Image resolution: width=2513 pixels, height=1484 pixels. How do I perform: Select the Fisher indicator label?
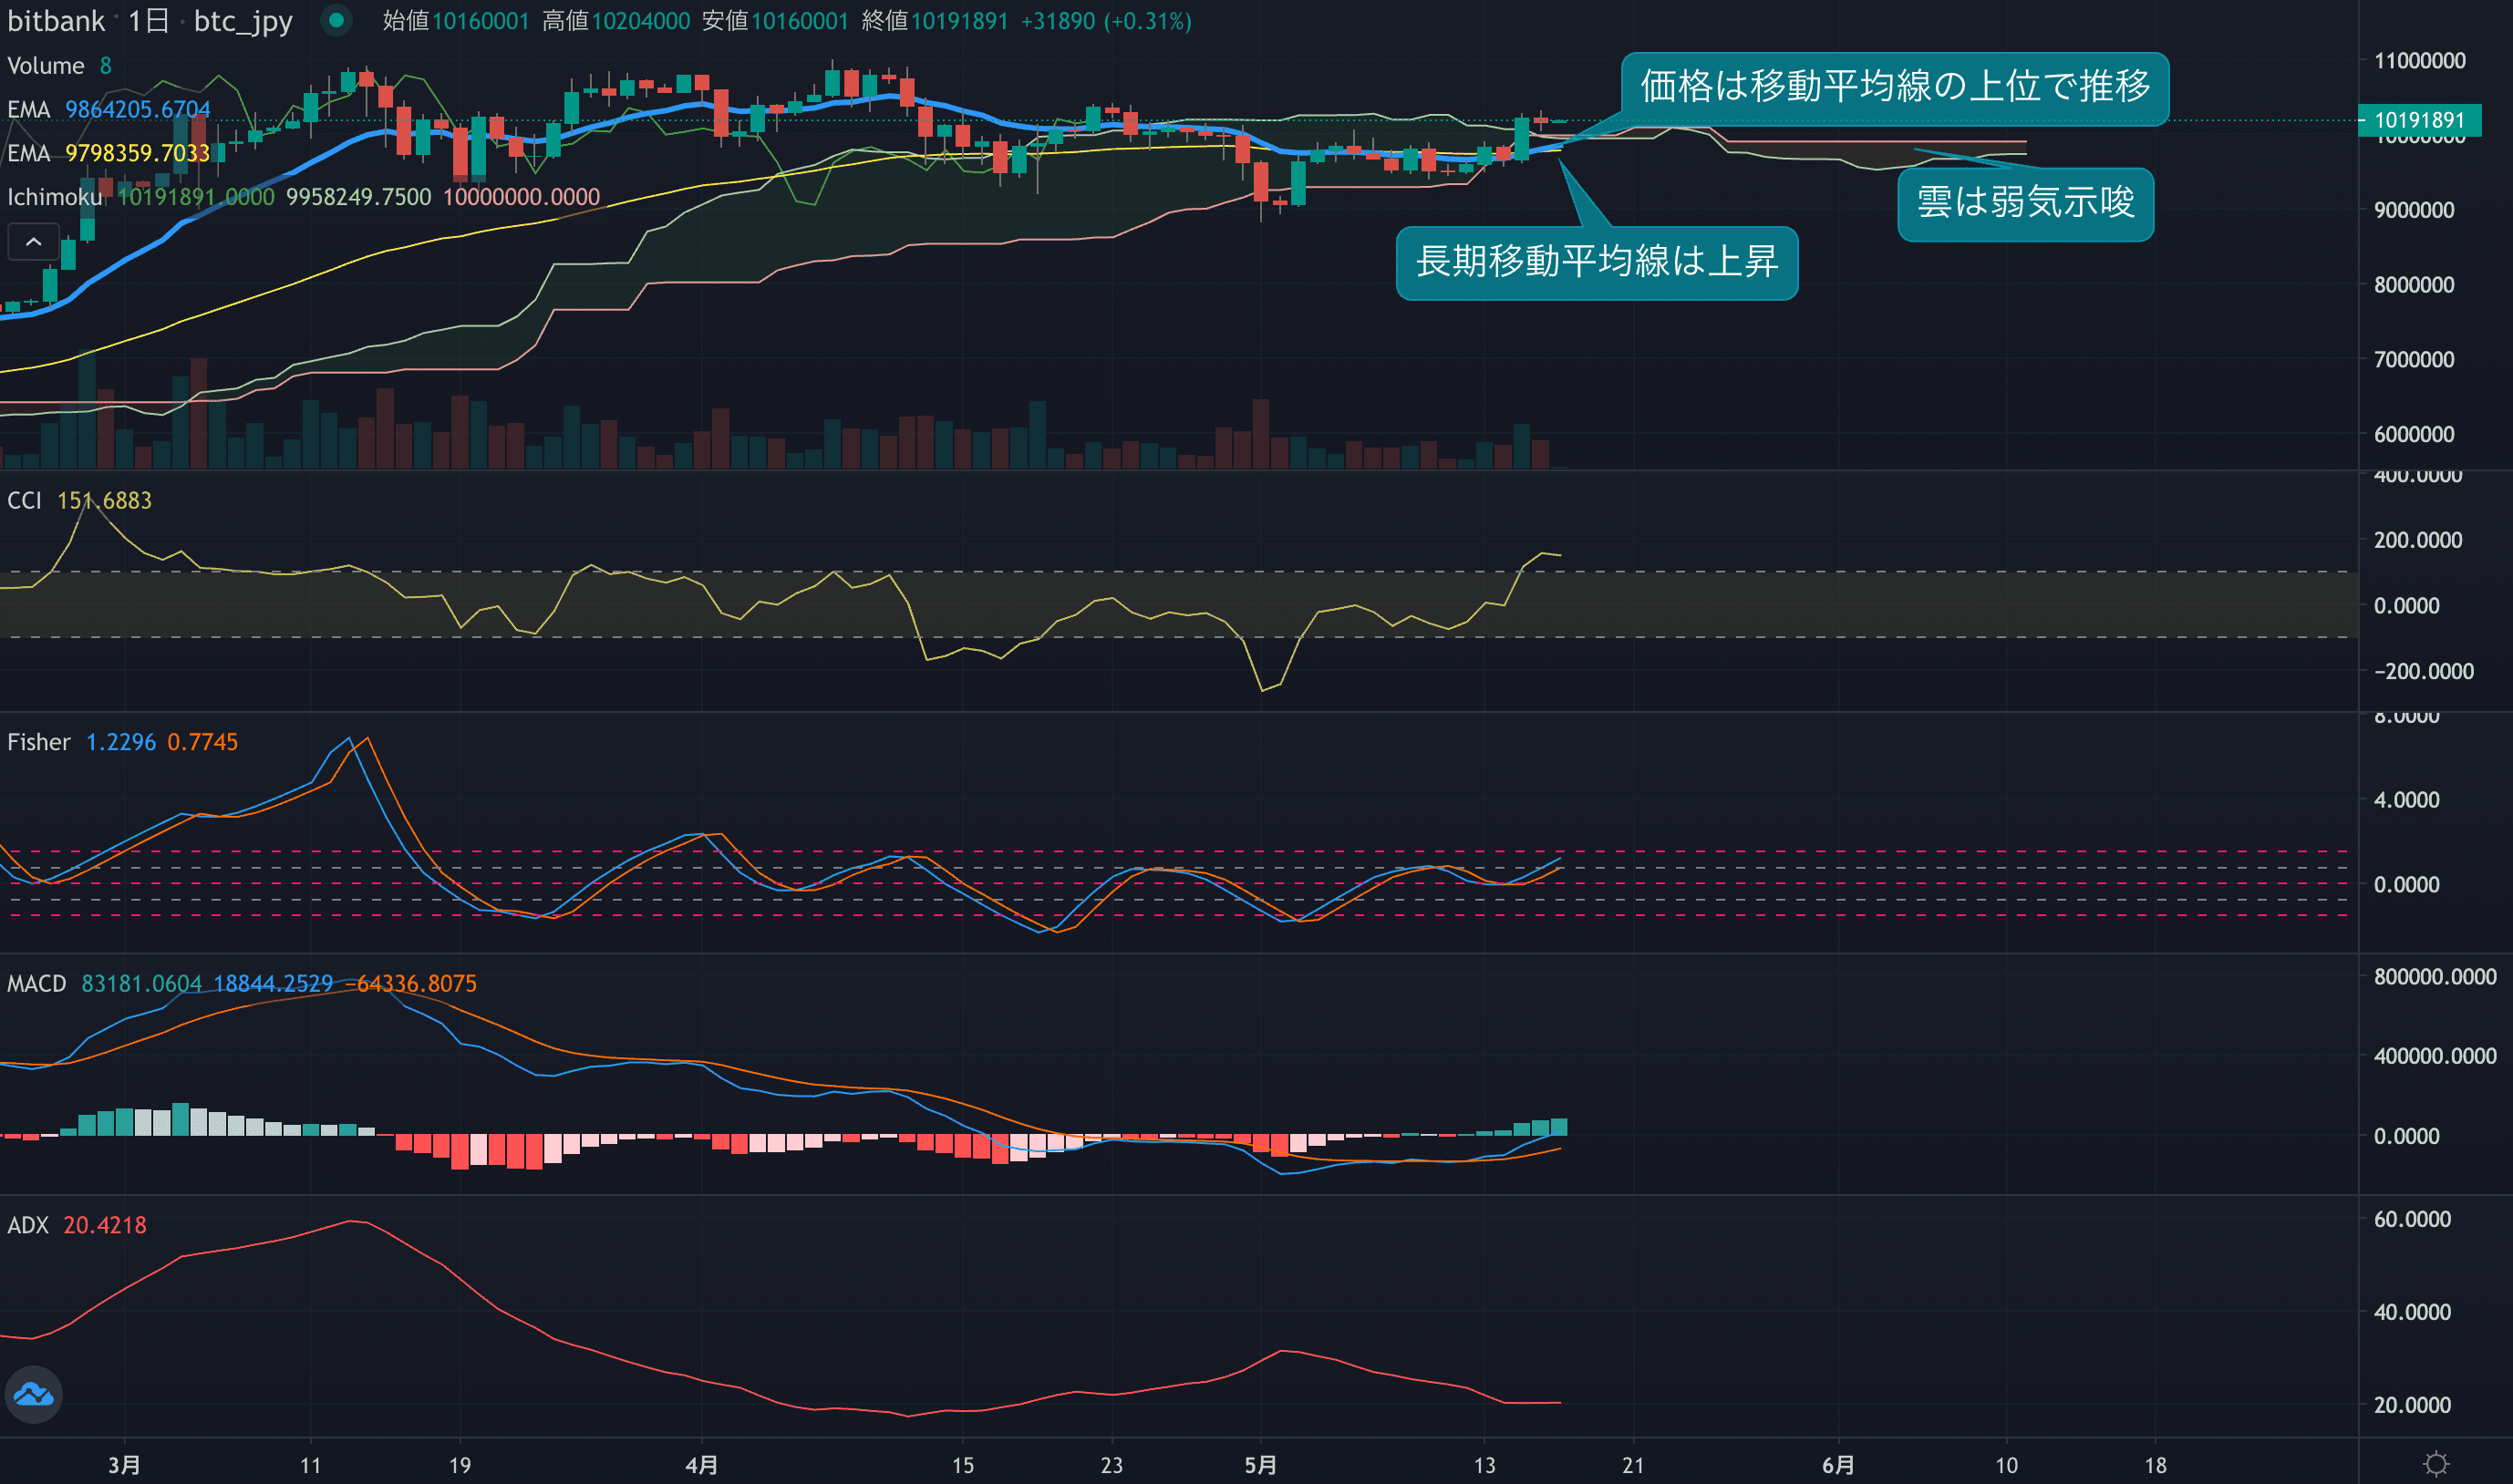(39, 742)
